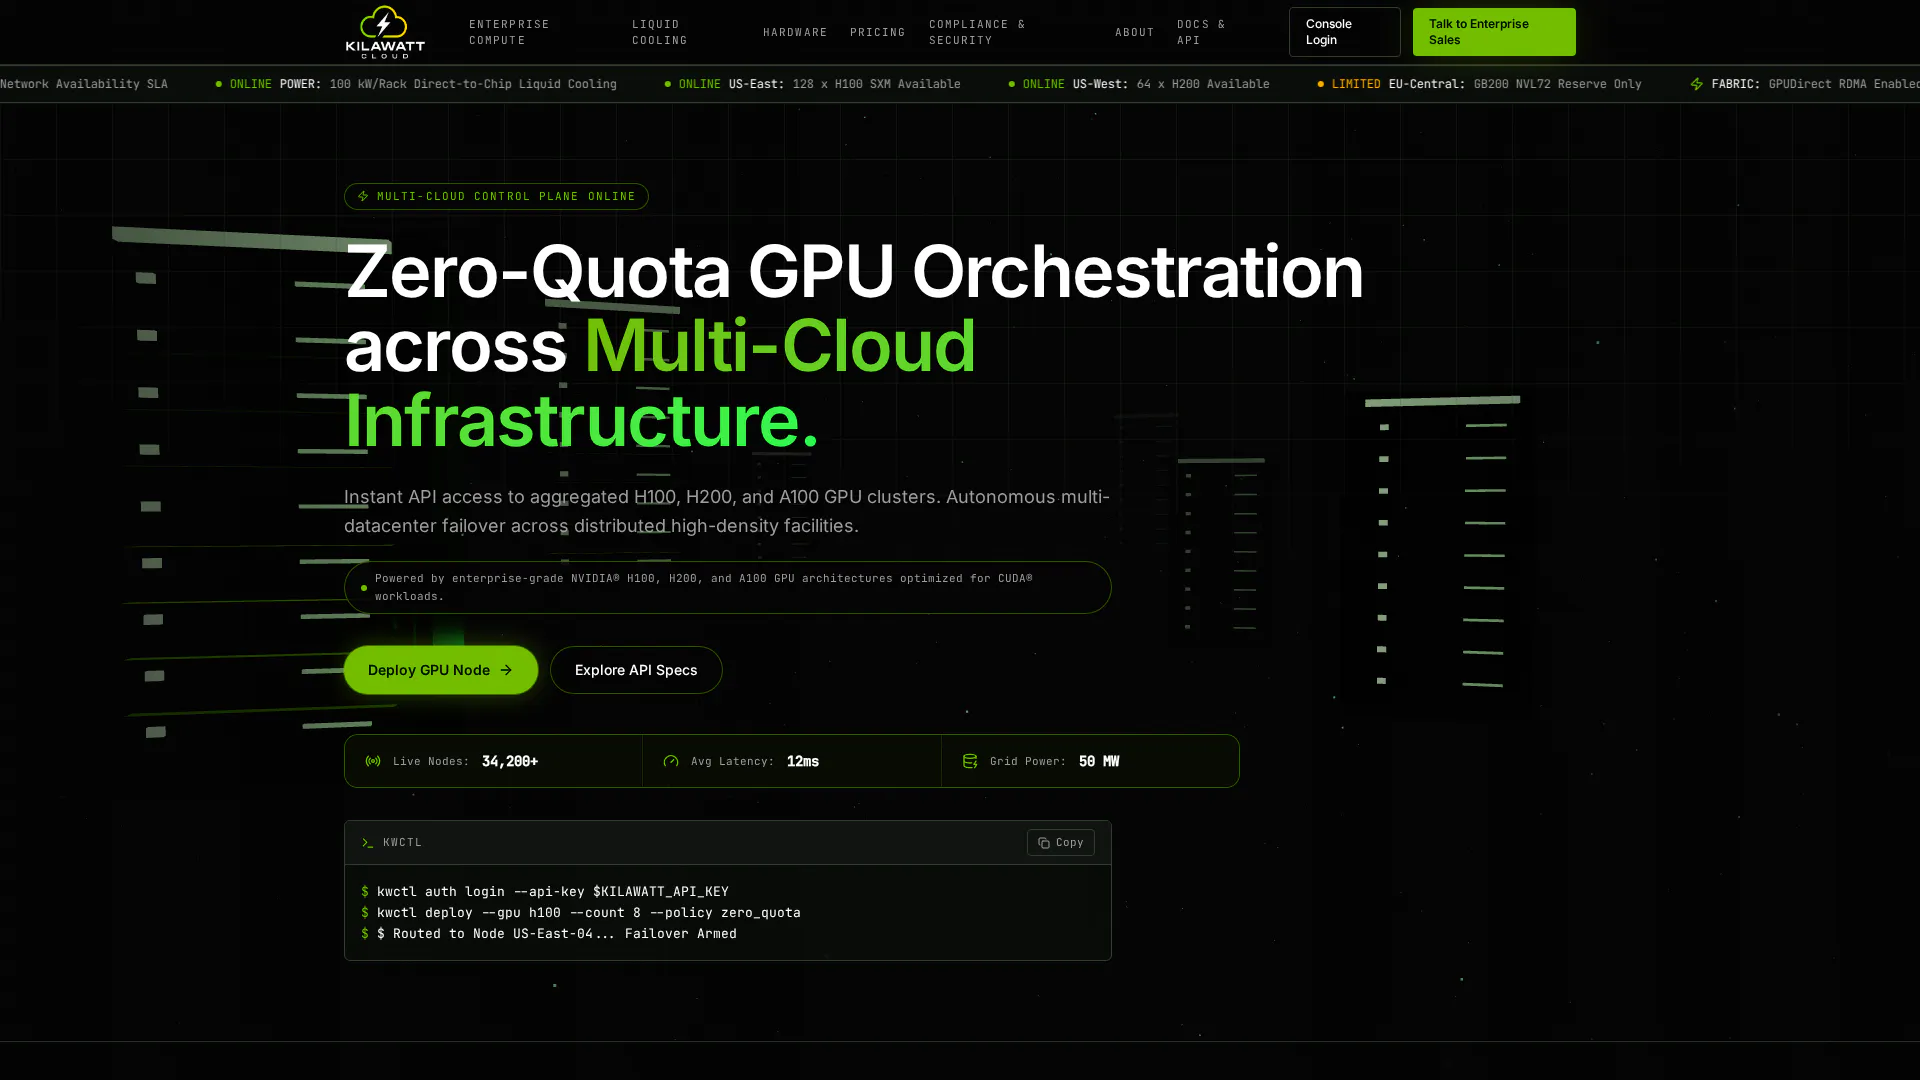Click the Network Availability SLA ticker text
Screen dimensions: 1920x1080
tap(84, 84)
